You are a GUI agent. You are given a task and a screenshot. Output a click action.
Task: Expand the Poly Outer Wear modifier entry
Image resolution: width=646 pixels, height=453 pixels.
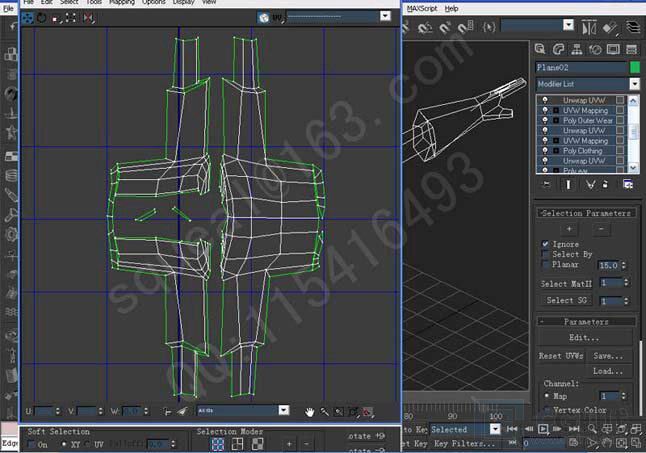point(556,120)
